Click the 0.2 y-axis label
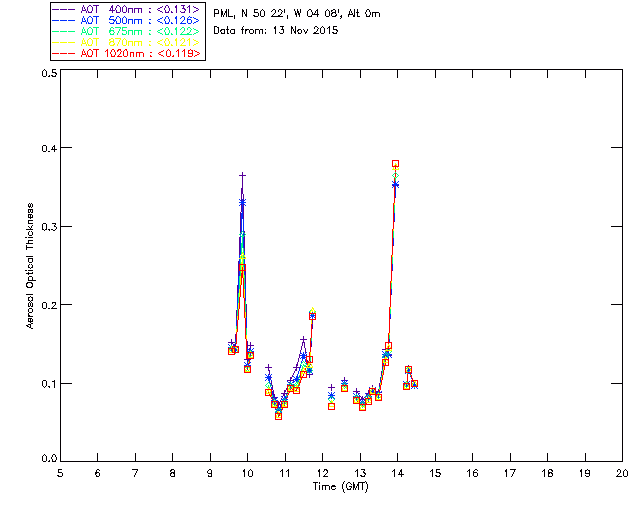This screenshot has height=512, width=640. (49, 305)
